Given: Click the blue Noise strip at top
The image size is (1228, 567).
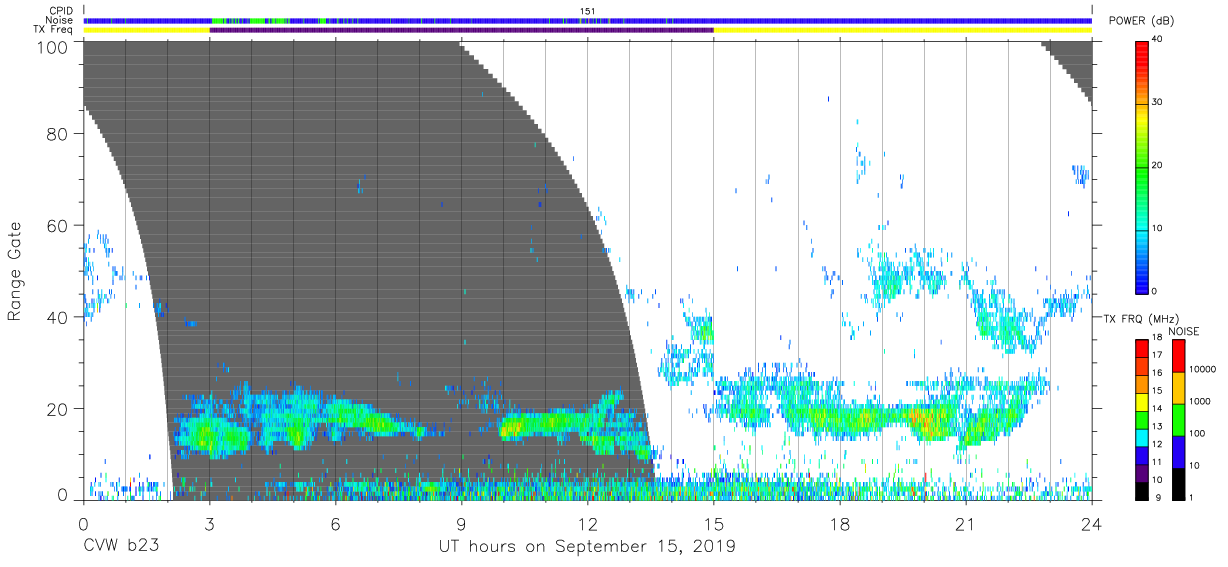Looking at the screenshot, I should 588,20.
